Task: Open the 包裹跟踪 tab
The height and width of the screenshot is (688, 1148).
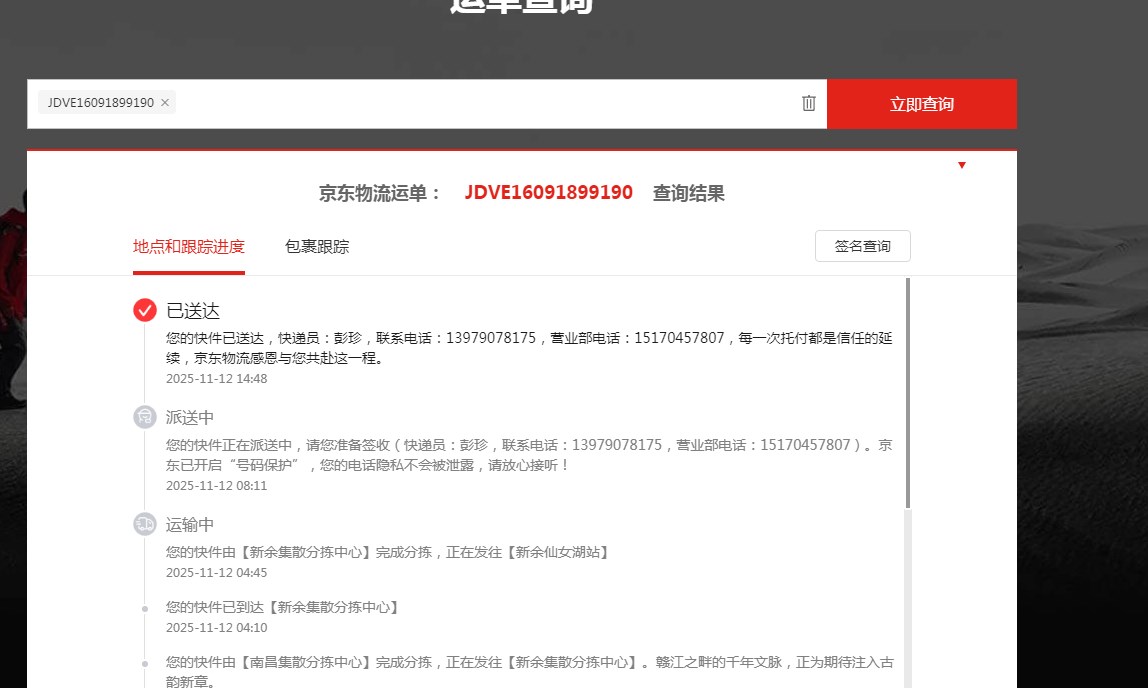Action: (317, 247)
